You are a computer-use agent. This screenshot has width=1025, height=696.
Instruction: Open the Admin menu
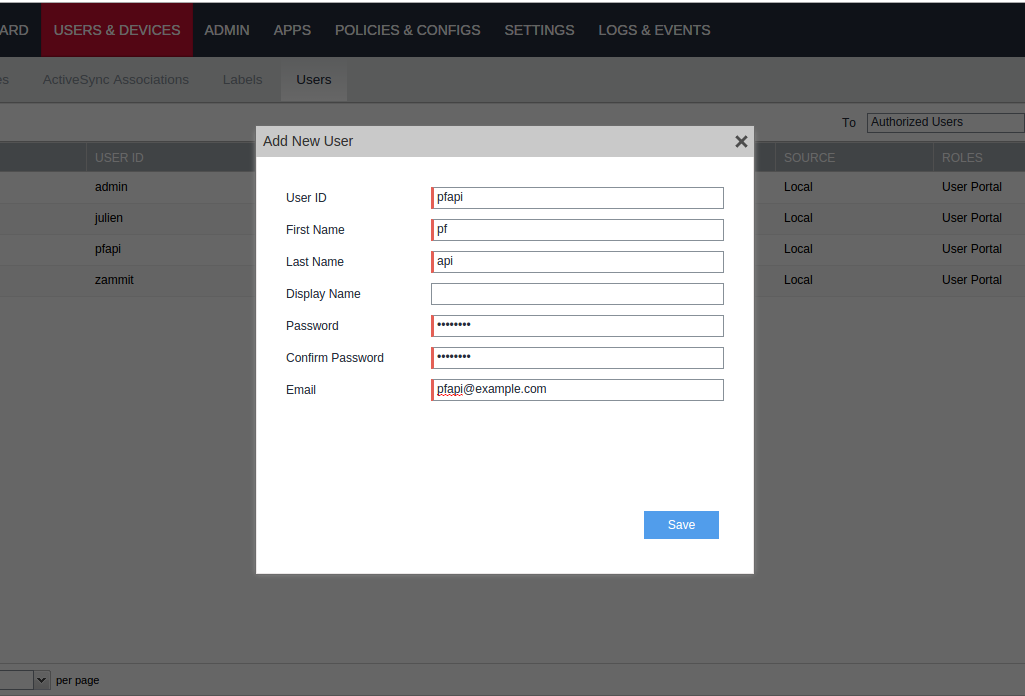click(227, 30)
